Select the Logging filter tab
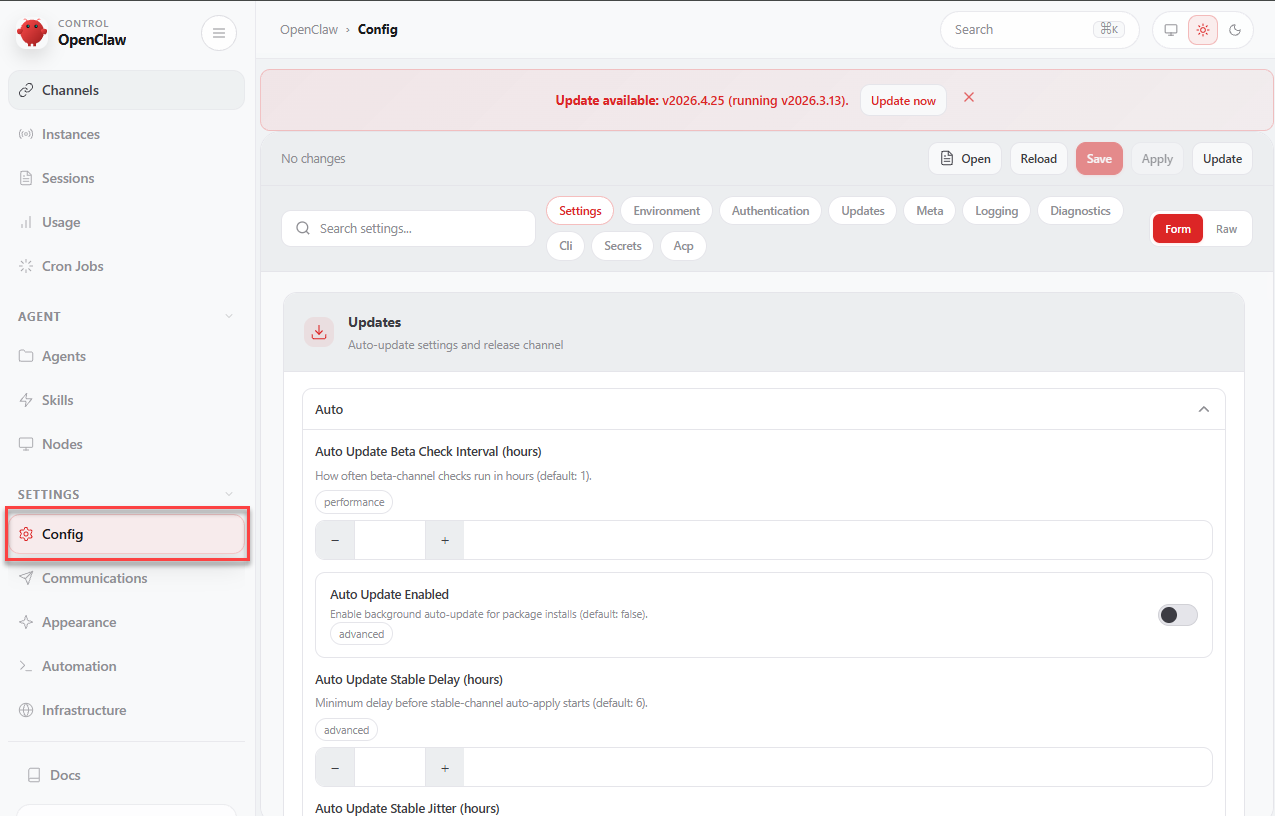Image resolution: width=1275 pixels, height=816 pixels. 997,211
